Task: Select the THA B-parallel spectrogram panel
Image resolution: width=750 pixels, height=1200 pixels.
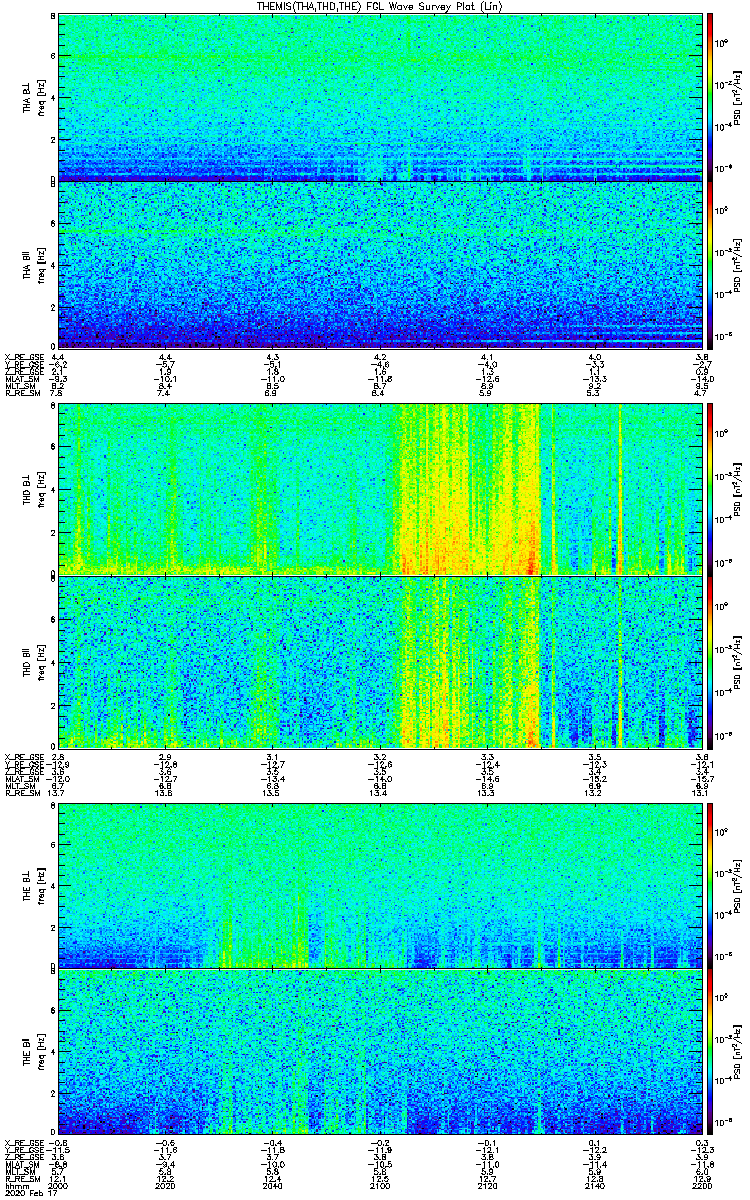Action: [x=380, y=265]
